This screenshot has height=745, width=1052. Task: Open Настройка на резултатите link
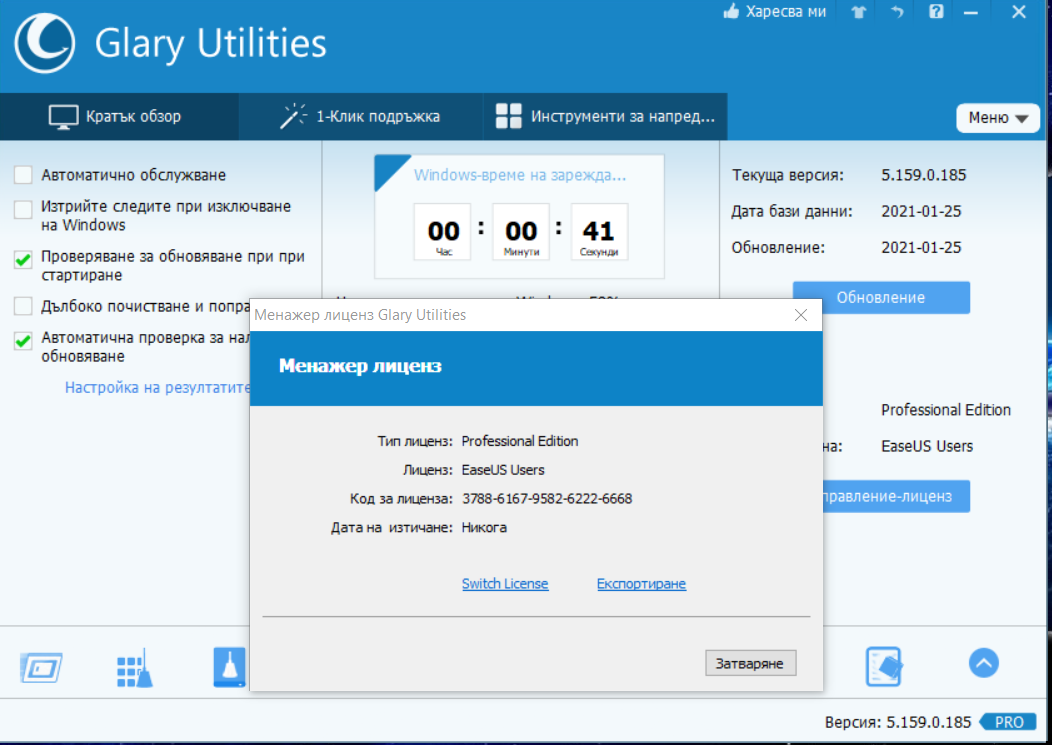(157, 387)
